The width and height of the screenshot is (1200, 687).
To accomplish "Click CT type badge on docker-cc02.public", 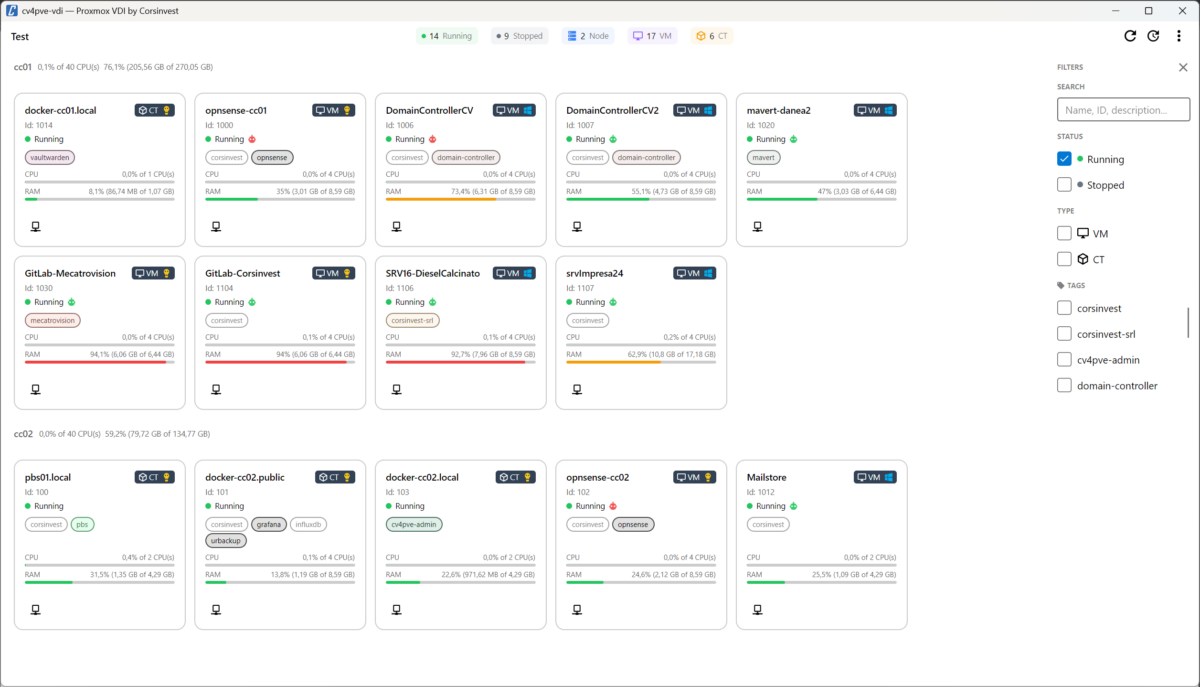I will pos(335,477).
